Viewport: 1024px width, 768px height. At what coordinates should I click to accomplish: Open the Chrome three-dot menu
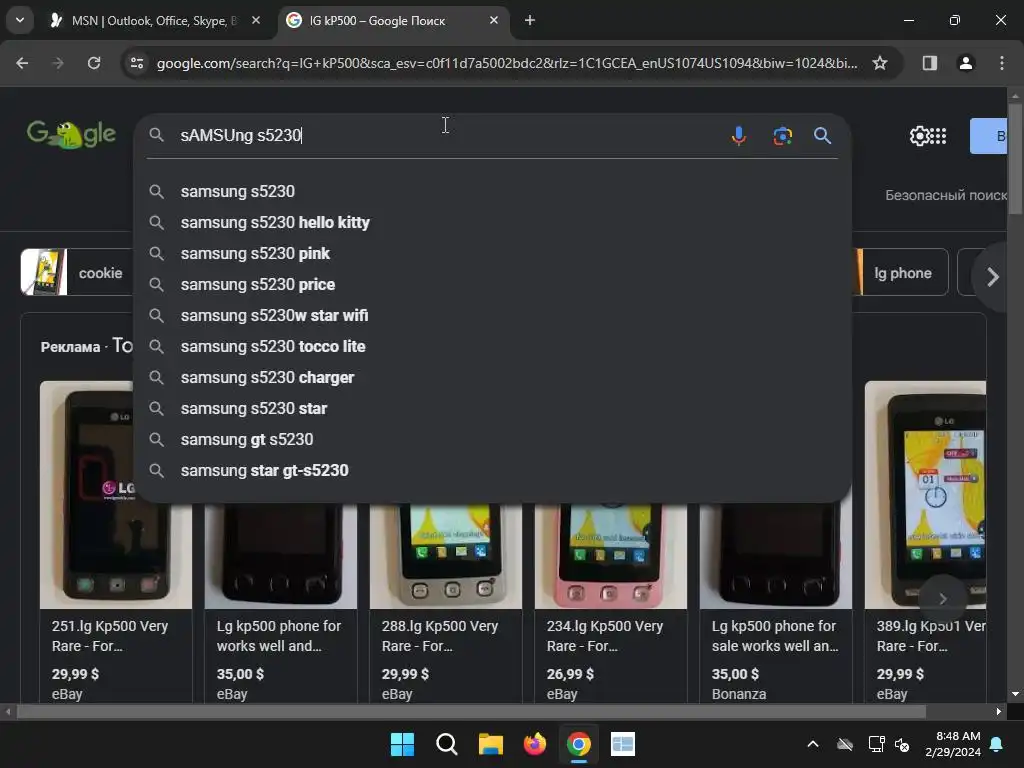click(1001, 63)
